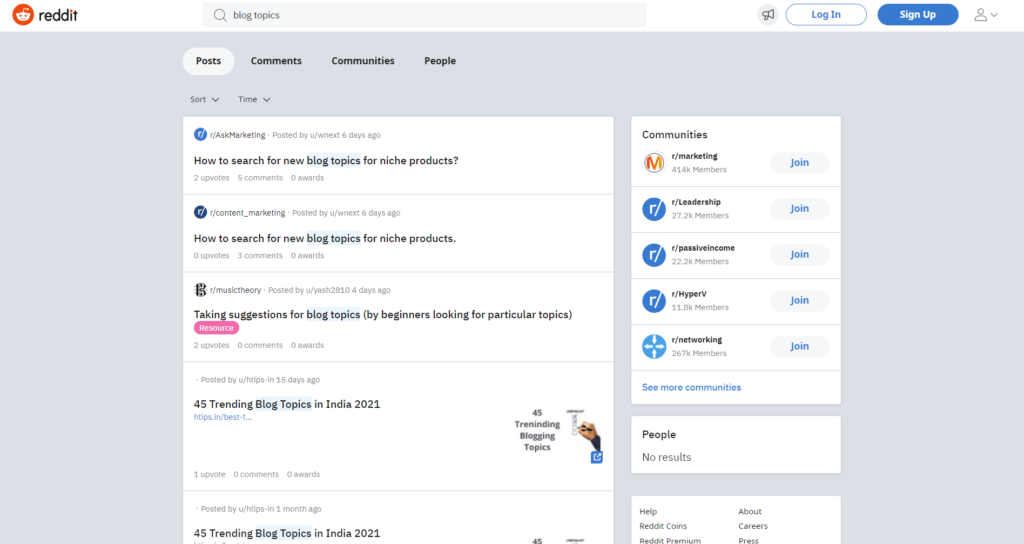Image resolution: width=1024 pixels, height=544 pixels.
Task: Expand the Sort dropdown
Action: coord(204,99)
